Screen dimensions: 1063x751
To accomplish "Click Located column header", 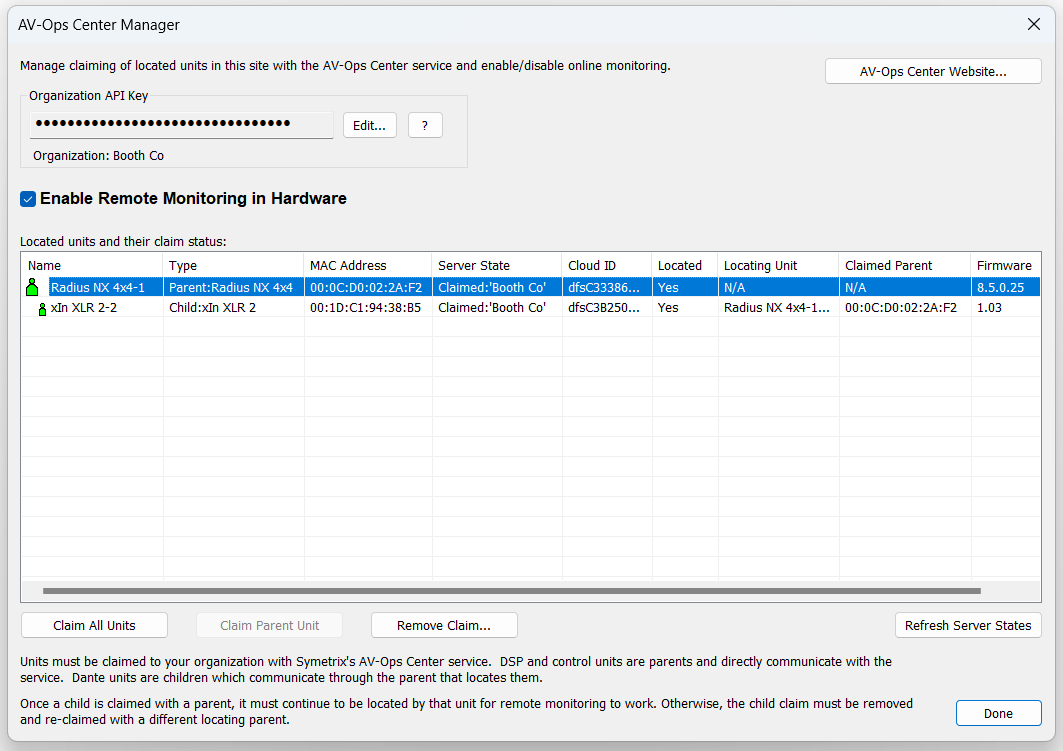I will (685, 266).
